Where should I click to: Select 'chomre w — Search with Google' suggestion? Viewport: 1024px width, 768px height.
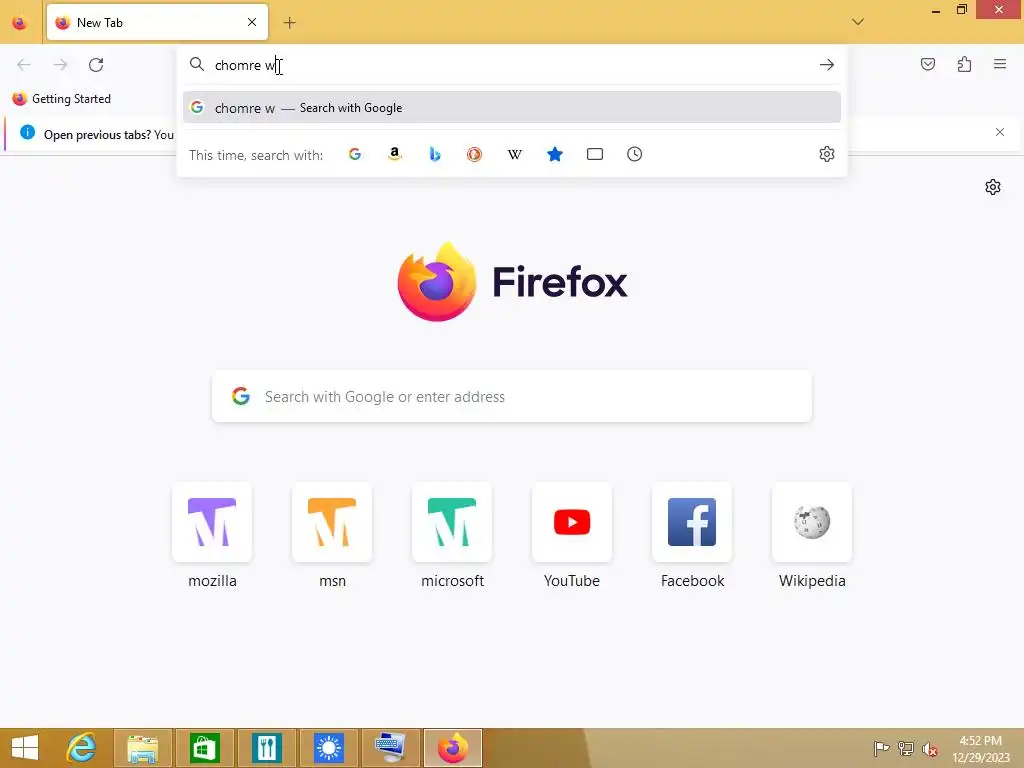click(512, 108)
